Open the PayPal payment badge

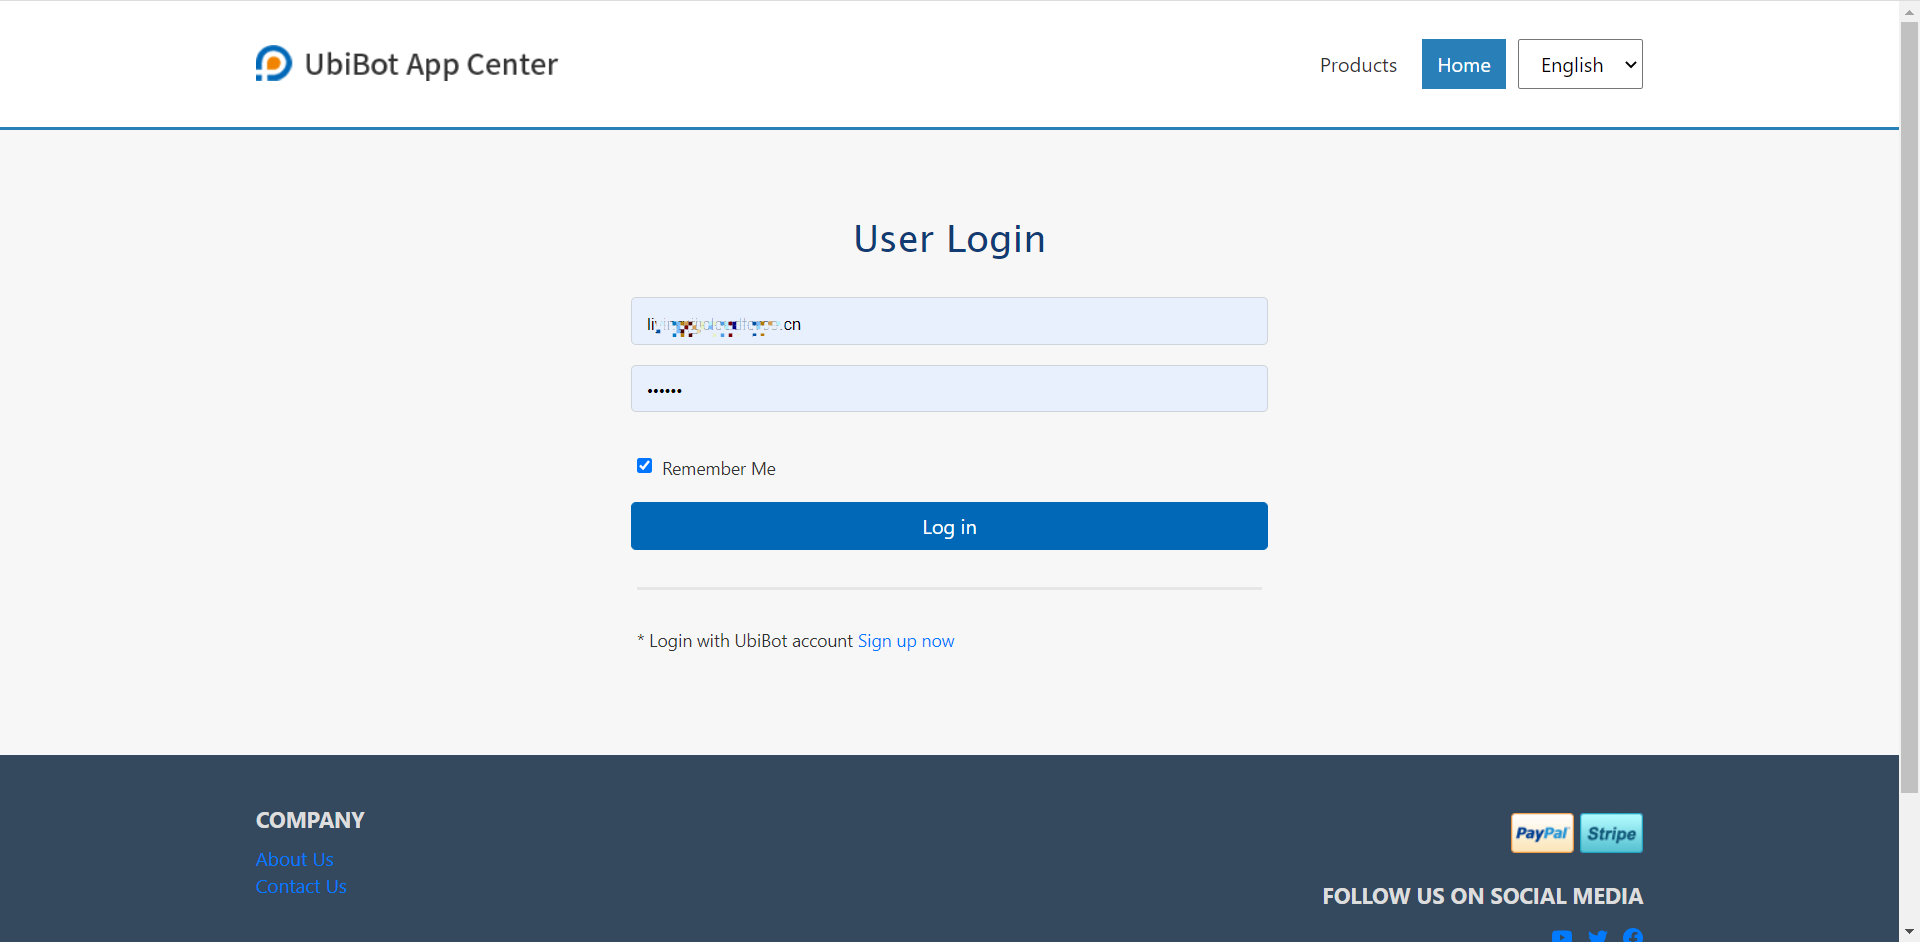tap(1541, 833)
